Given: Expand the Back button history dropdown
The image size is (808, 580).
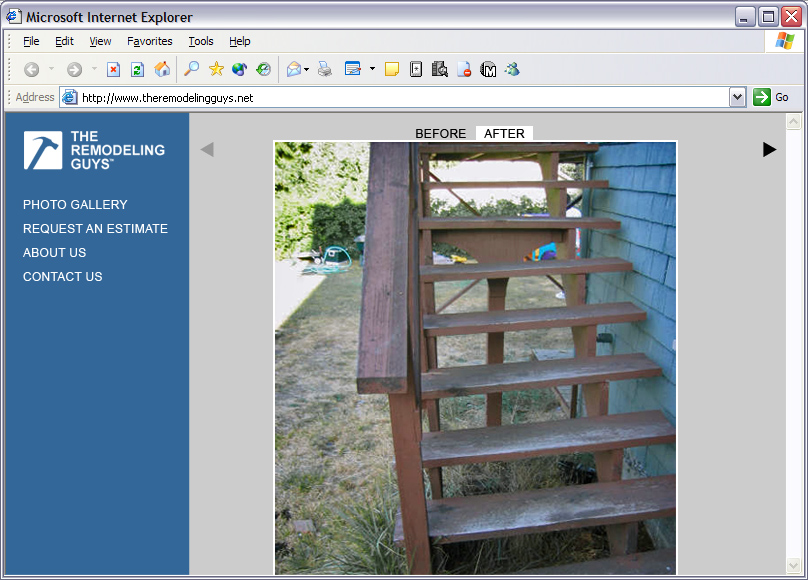Looking at the screenshot, I should point(51,69).
